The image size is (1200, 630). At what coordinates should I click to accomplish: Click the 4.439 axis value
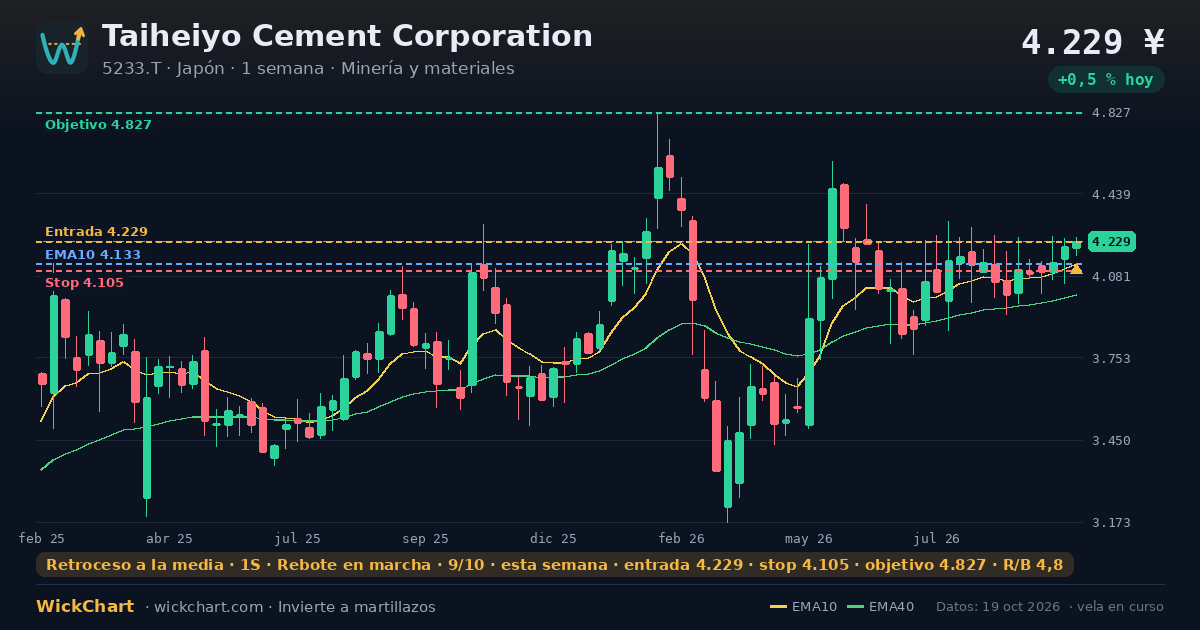(x=1112, y=194)
